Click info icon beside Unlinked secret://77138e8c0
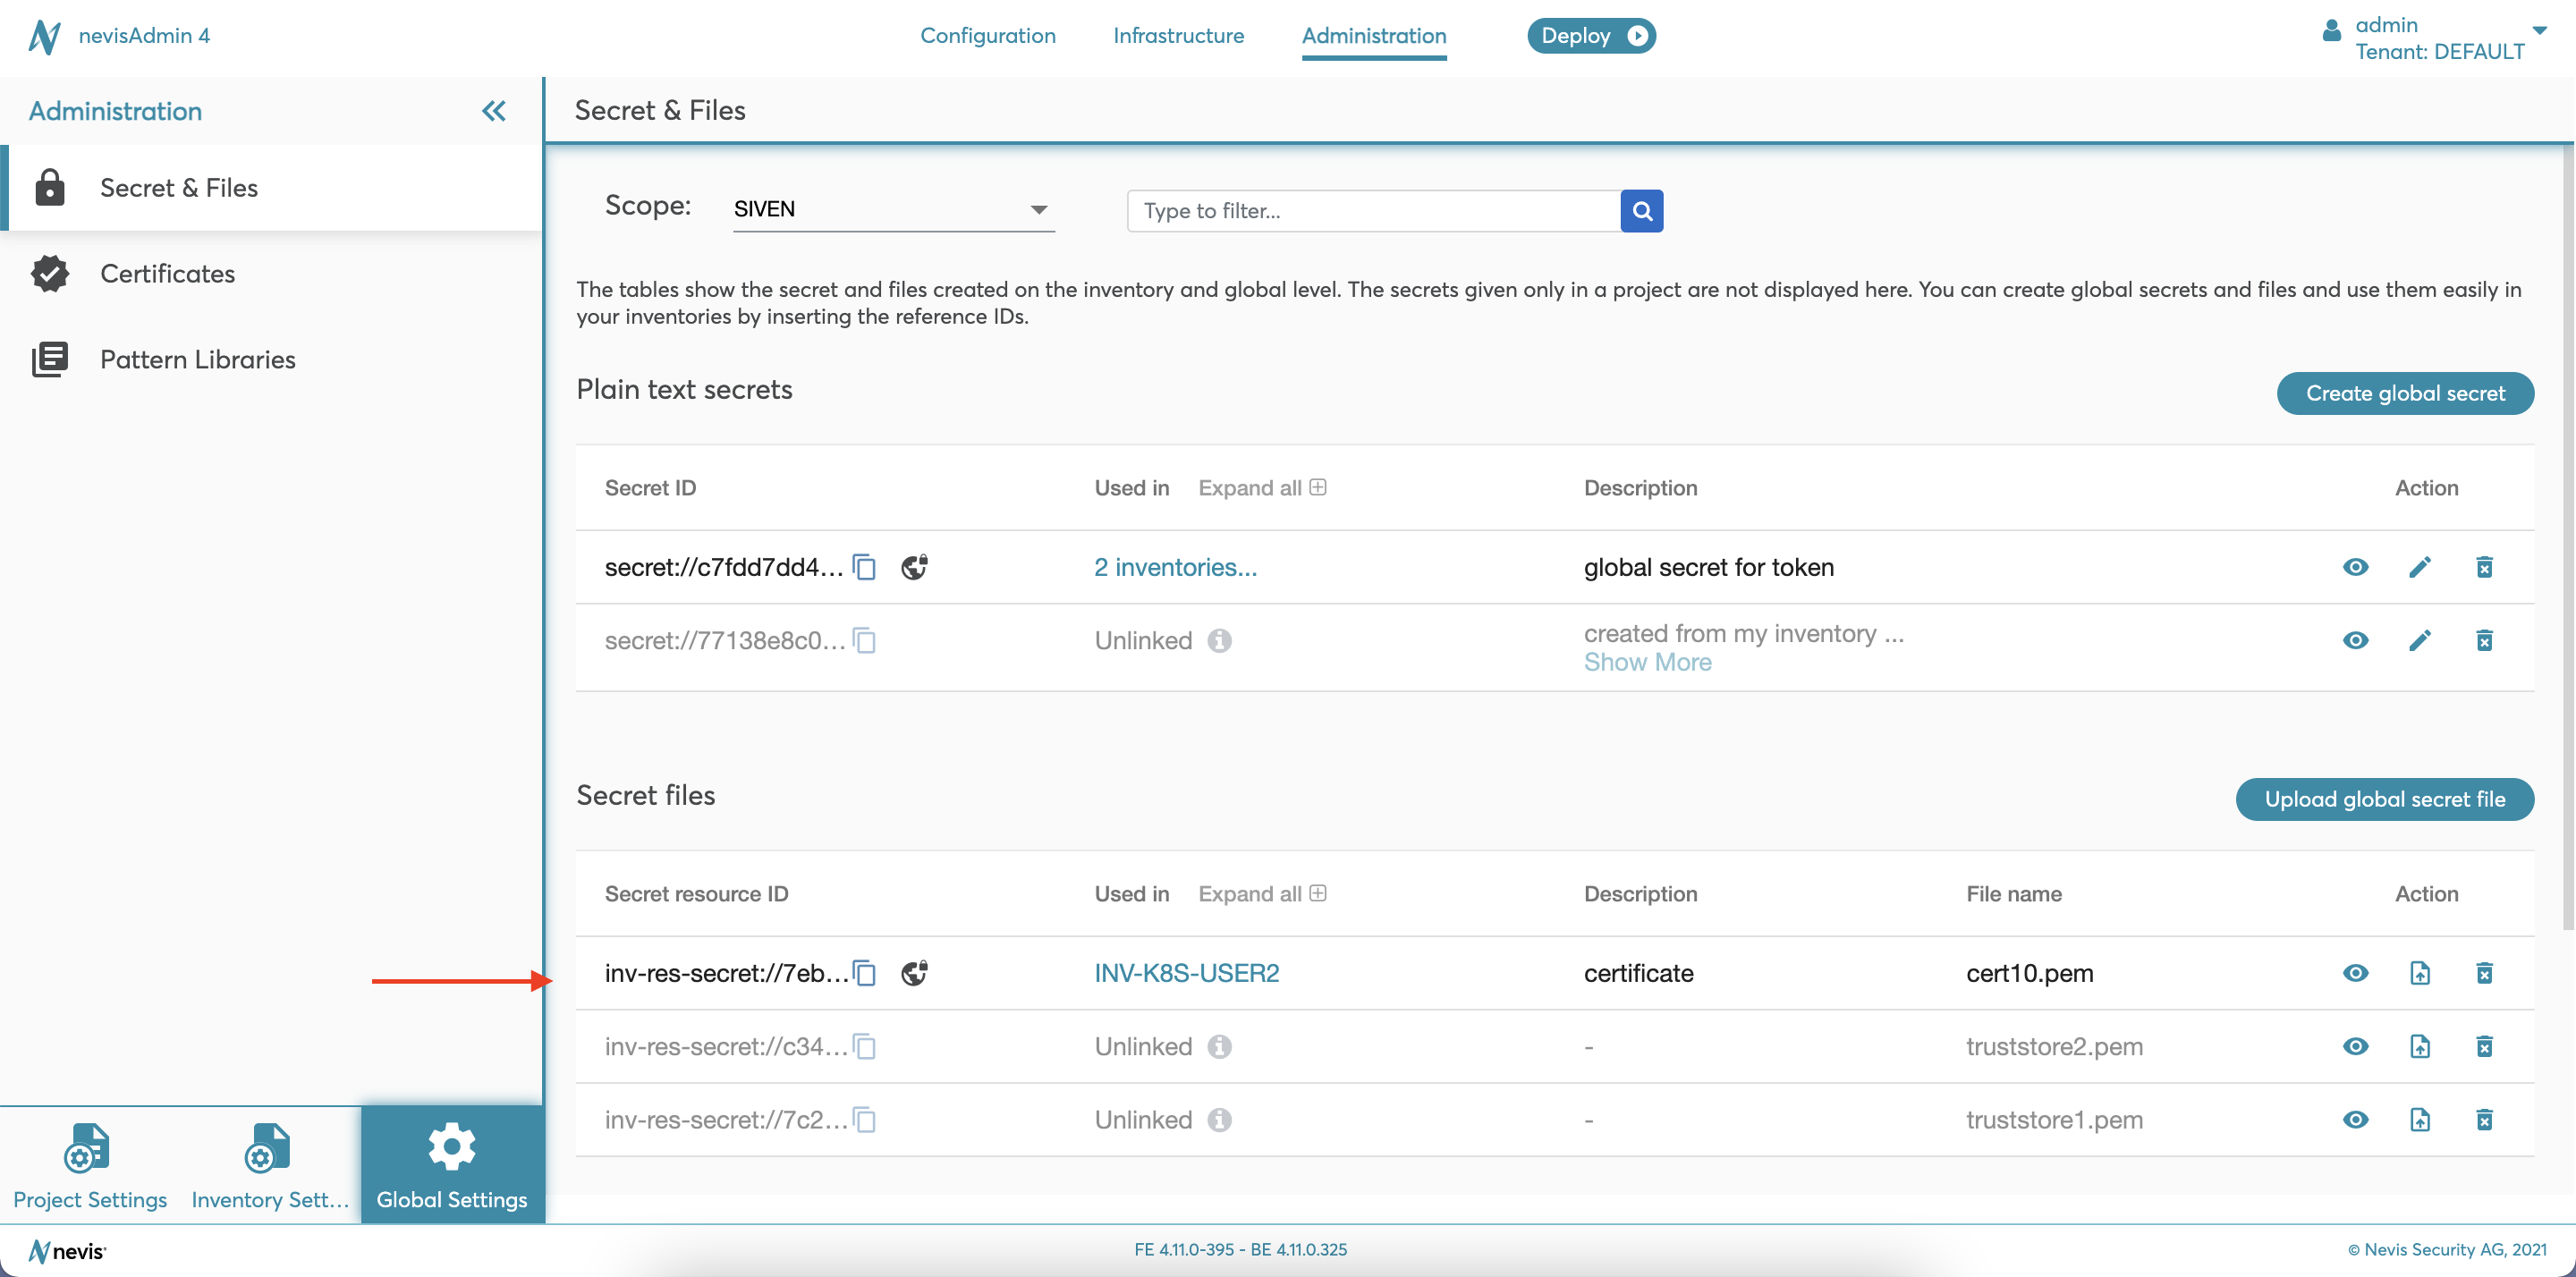The width and height of the screenshot is (2576, 1277). (x=1219, y=640)
